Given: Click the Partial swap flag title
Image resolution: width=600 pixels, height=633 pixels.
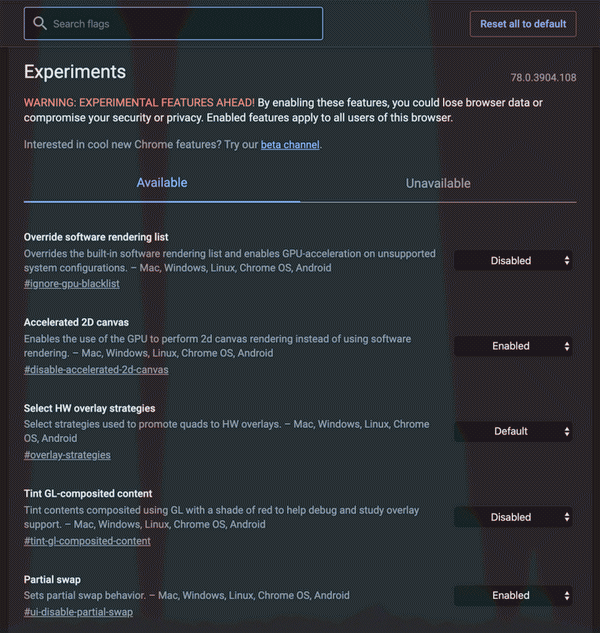Looking at the screenshot, I should [52, 579].
